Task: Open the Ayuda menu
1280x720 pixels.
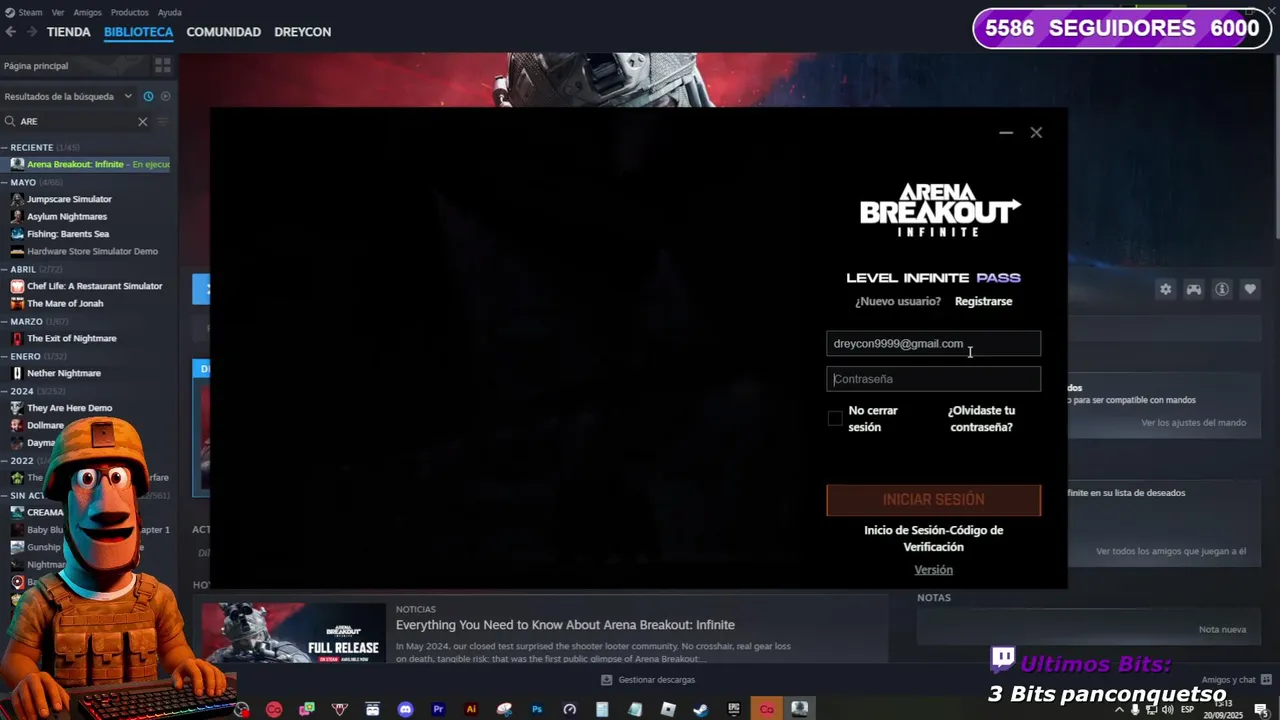Action: click(x=169, y=12)
